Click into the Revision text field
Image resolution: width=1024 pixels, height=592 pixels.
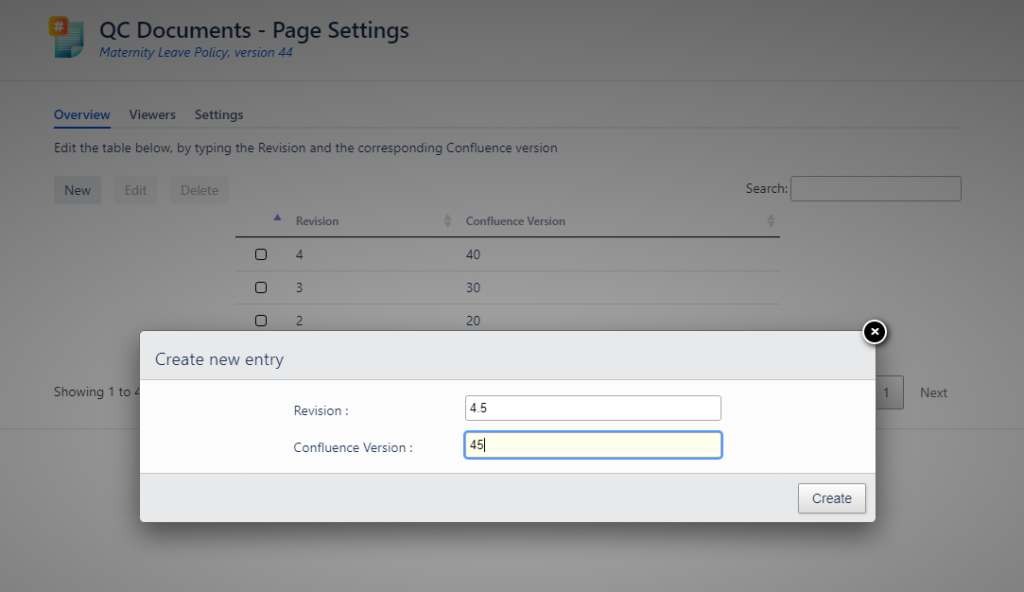coord(592,408)
